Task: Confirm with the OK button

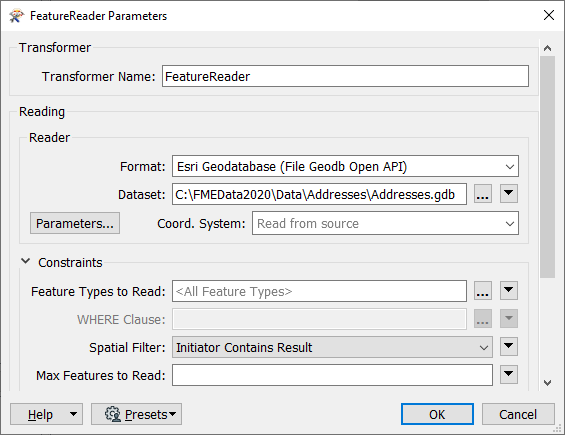Action: pyautogui.click(x=437, y=414)
